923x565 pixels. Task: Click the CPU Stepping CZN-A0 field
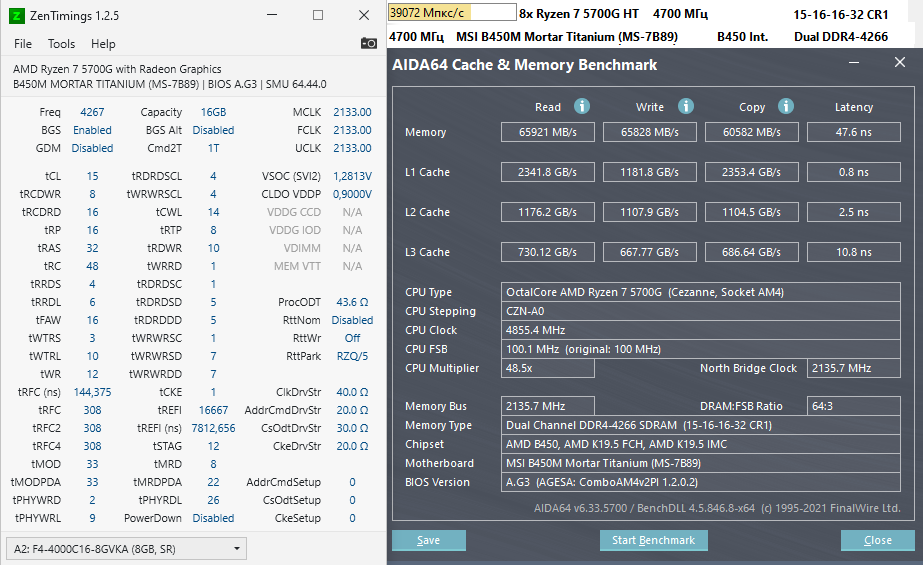click(700, 311)
